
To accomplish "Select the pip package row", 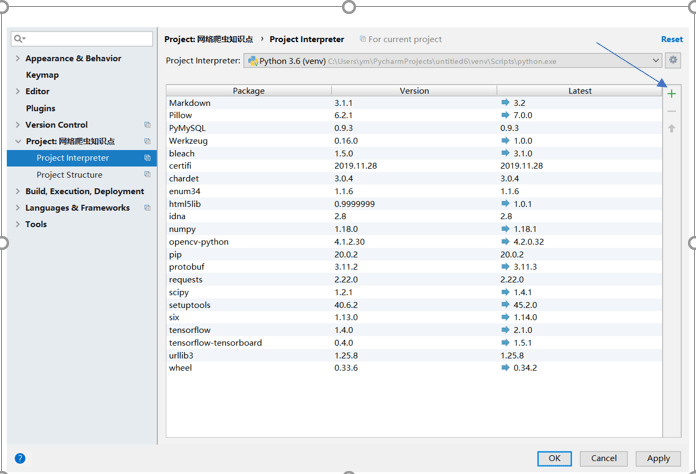I will [414, 254].
